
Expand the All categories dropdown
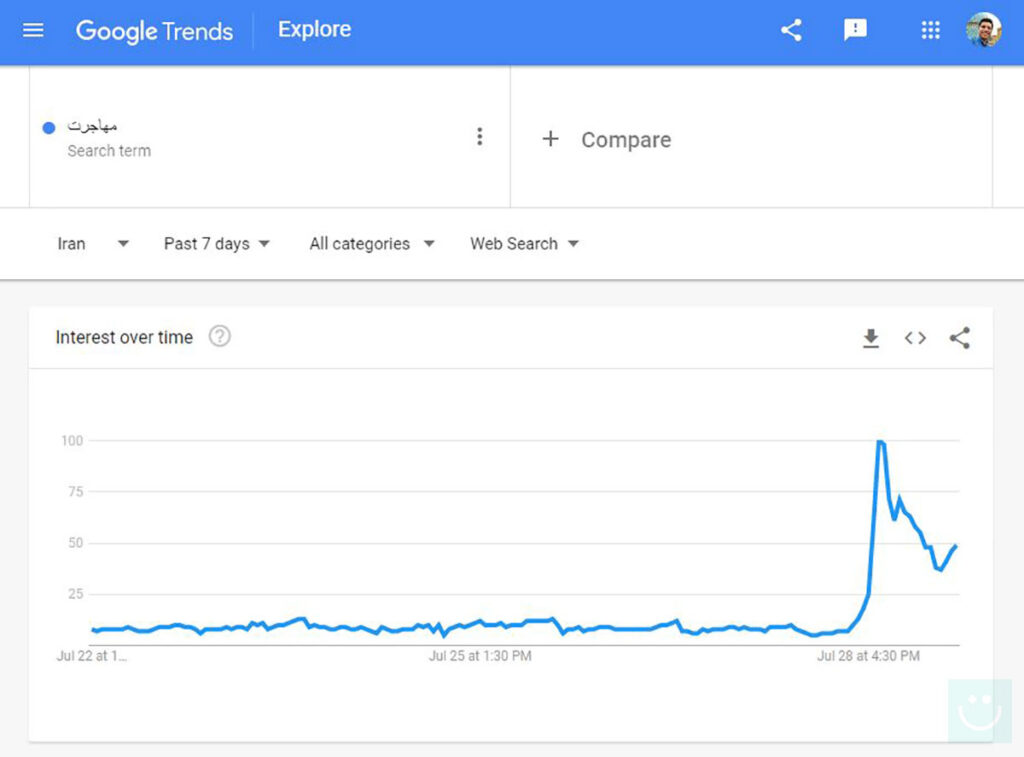coord(371,243)
